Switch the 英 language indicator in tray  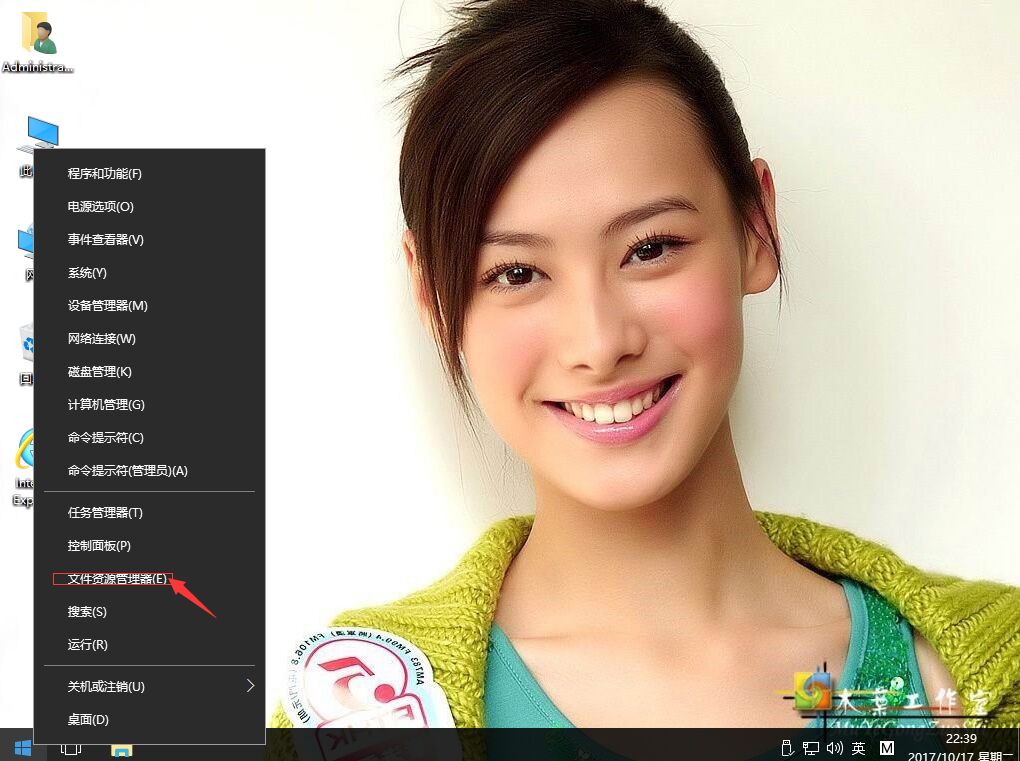pos(859,746)
